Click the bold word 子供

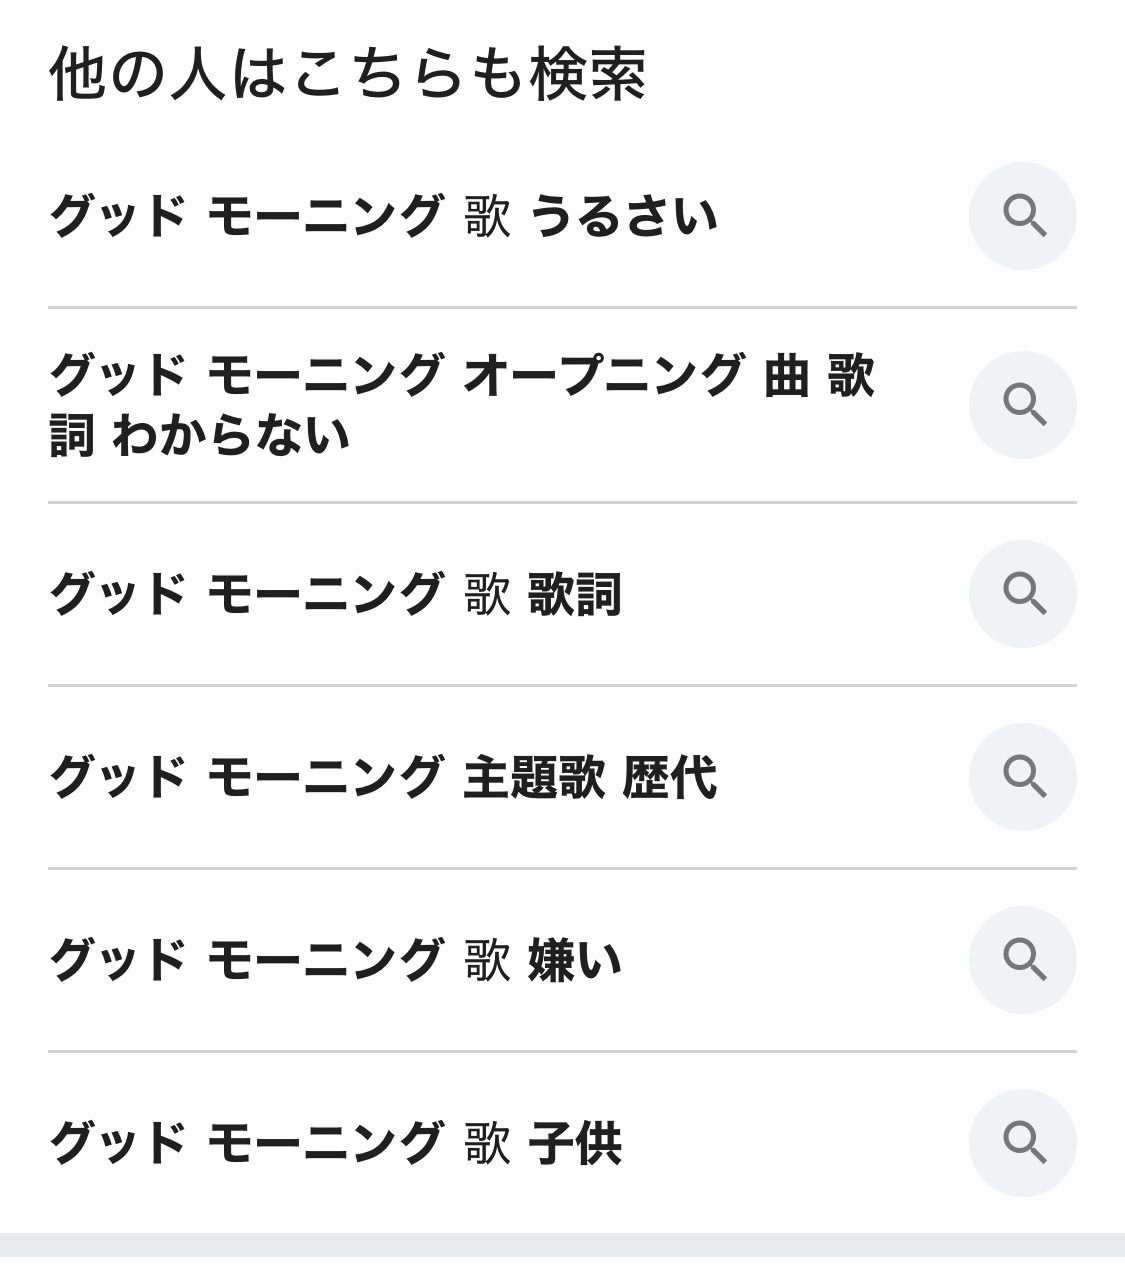pos(575,1143)
